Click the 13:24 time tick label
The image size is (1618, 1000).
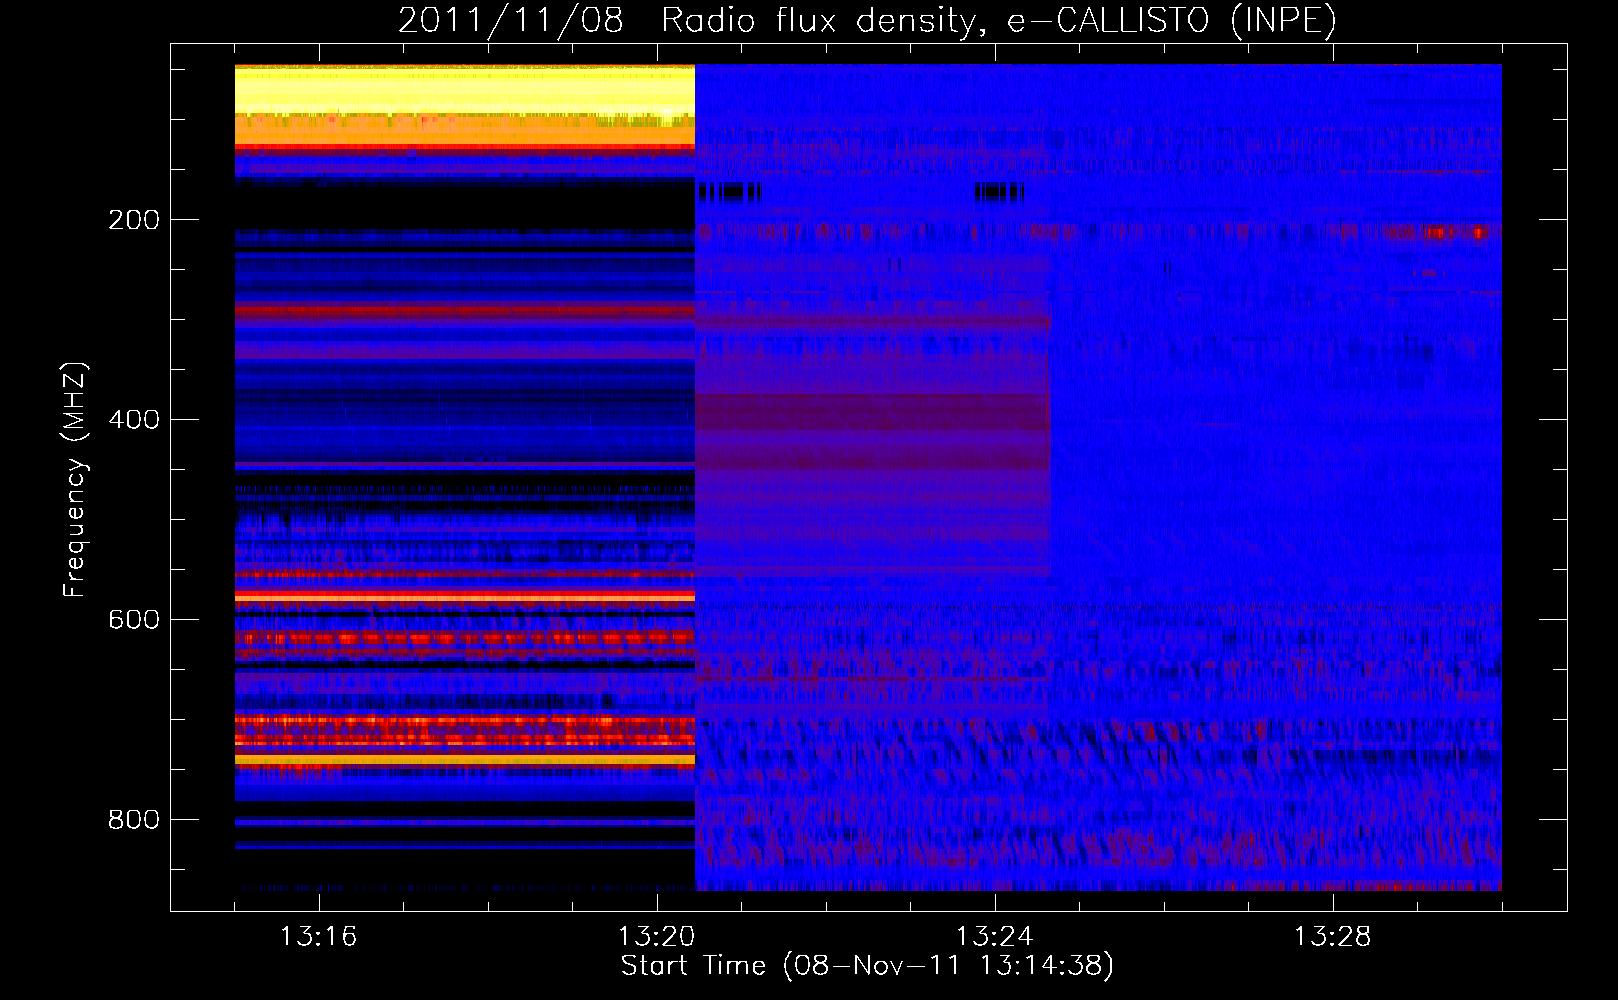(994, 937)
